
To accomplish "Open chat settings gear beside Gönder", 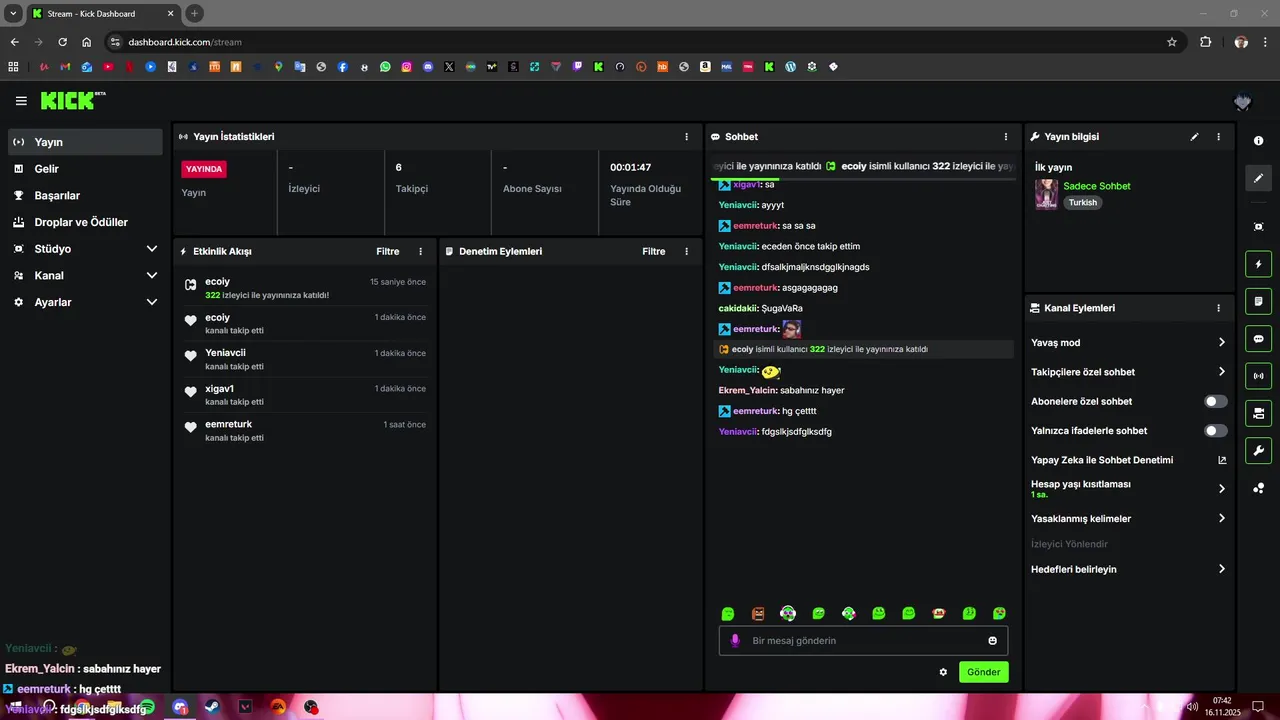I will pyautogui.click(x=943, y=672).
